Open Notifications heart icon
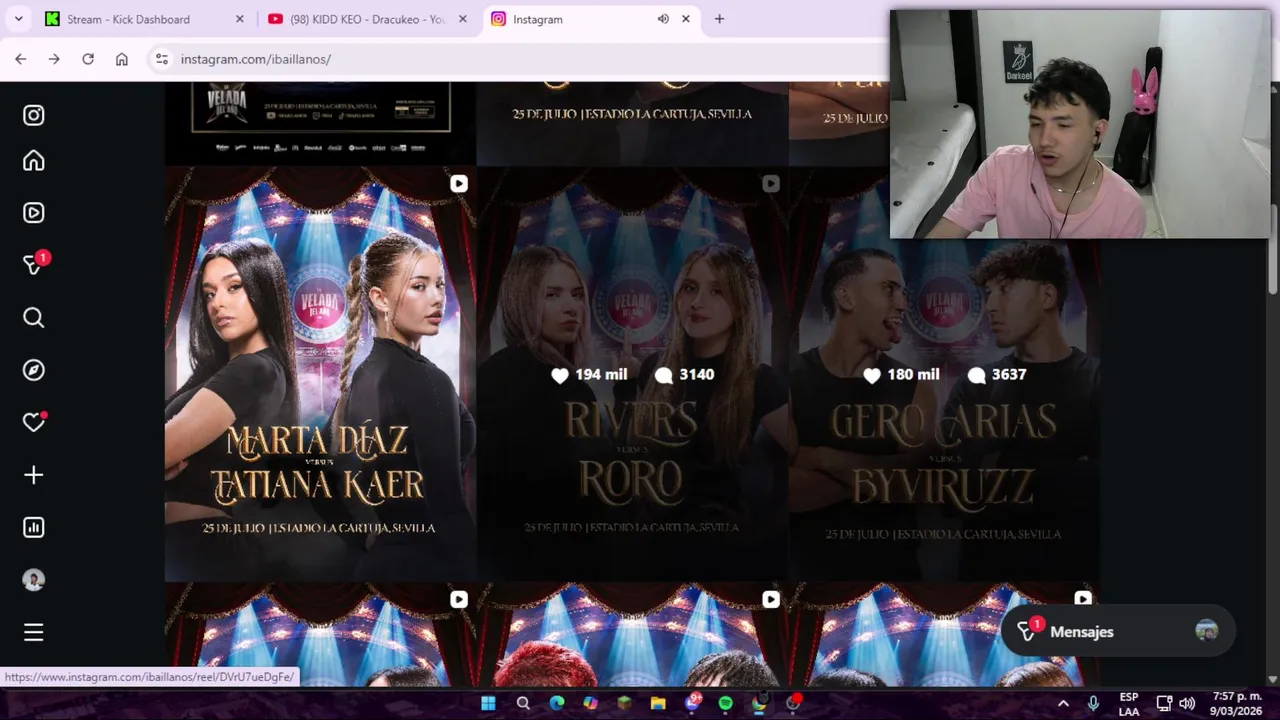This screenshot has width=1280, height=720. (x=34, y=422)
